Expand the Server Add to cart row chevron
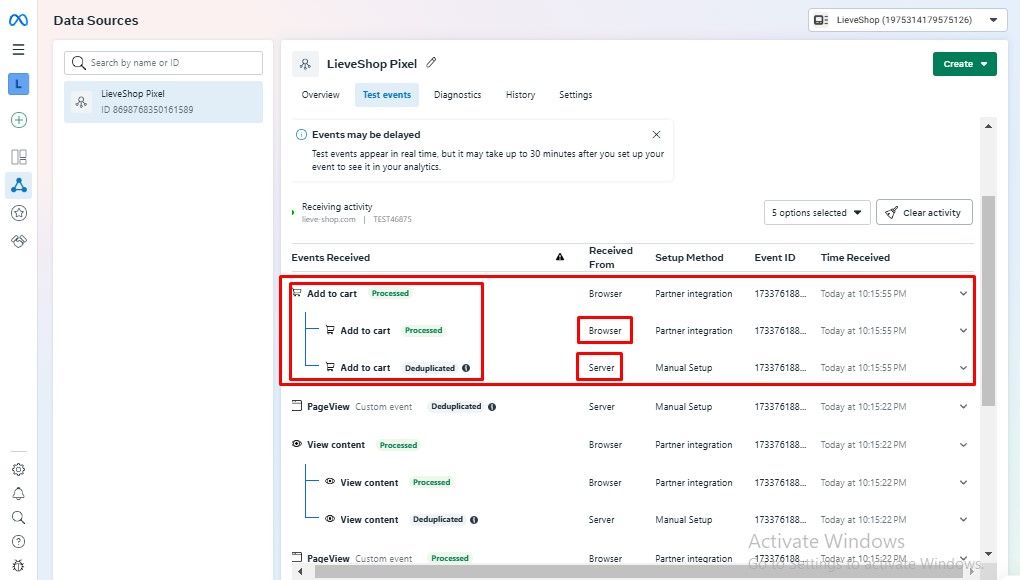 [963, 368]
